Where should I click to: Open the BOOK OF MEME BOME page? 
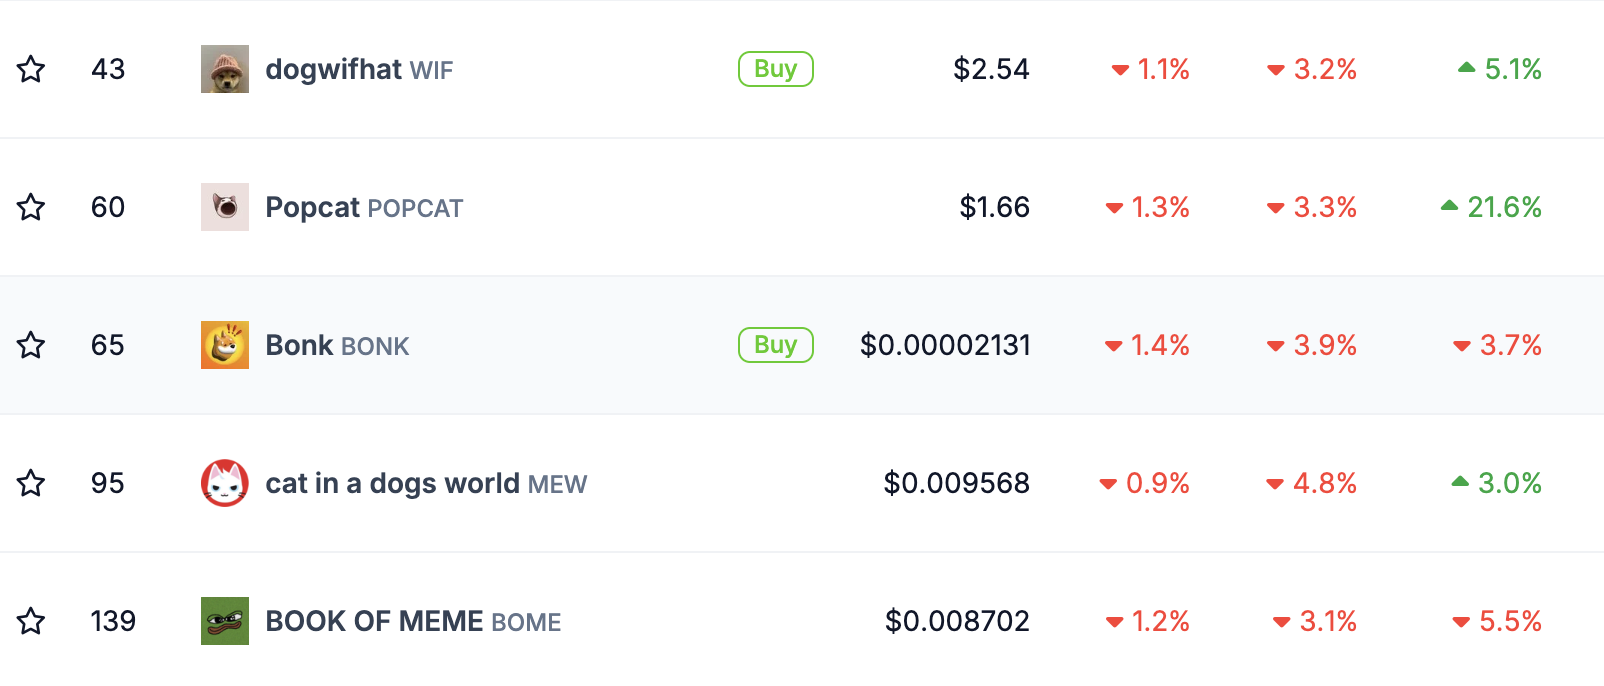point(412,621)
